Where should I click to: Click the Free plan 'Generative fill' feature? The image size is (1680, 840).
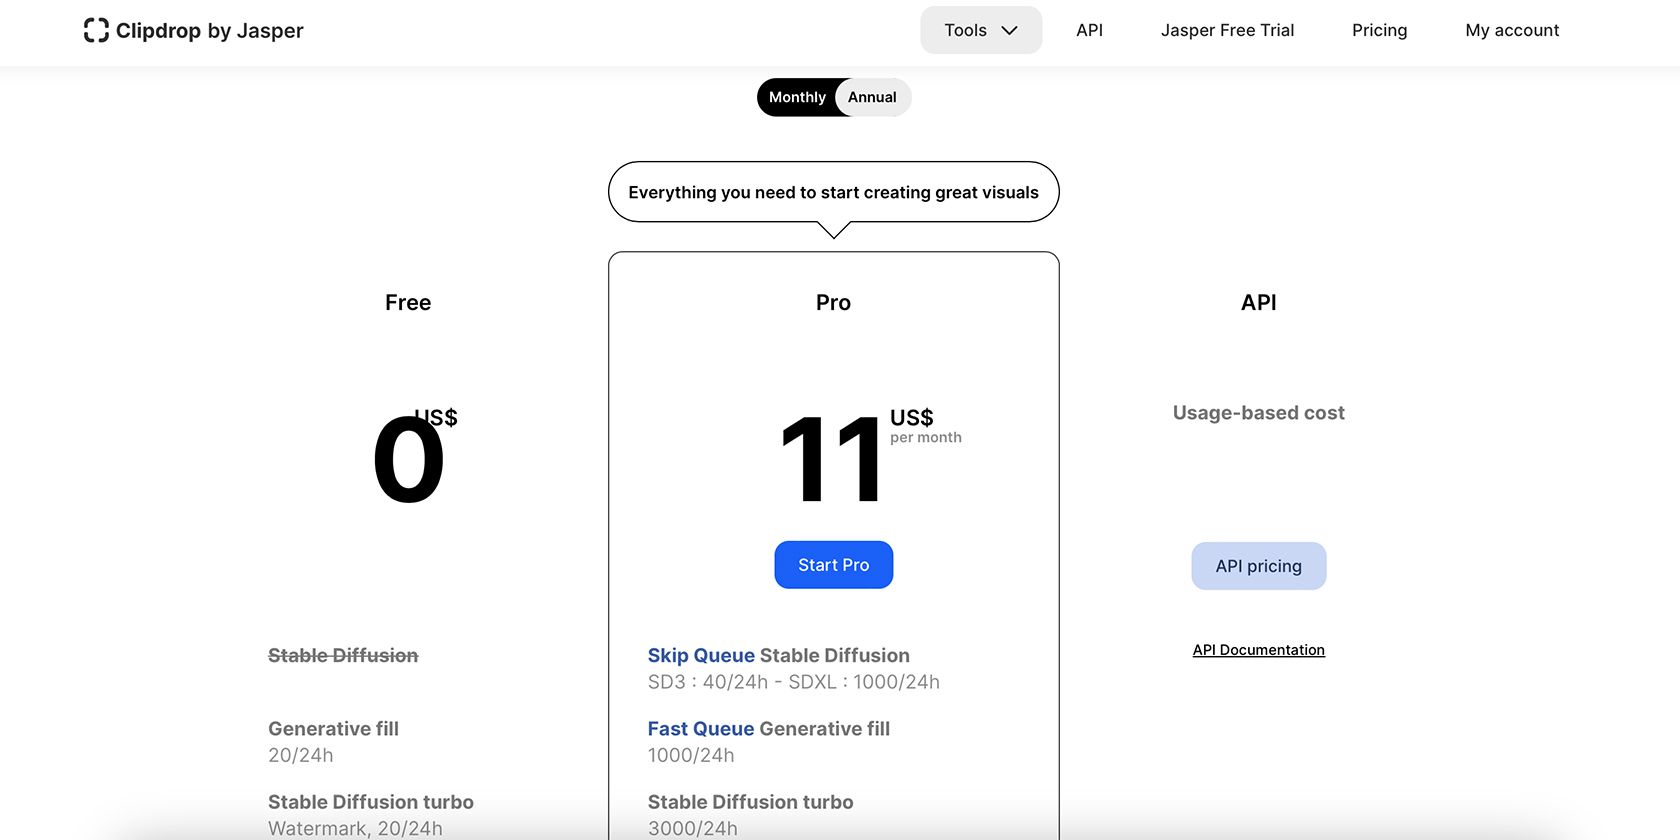[333, 729]
